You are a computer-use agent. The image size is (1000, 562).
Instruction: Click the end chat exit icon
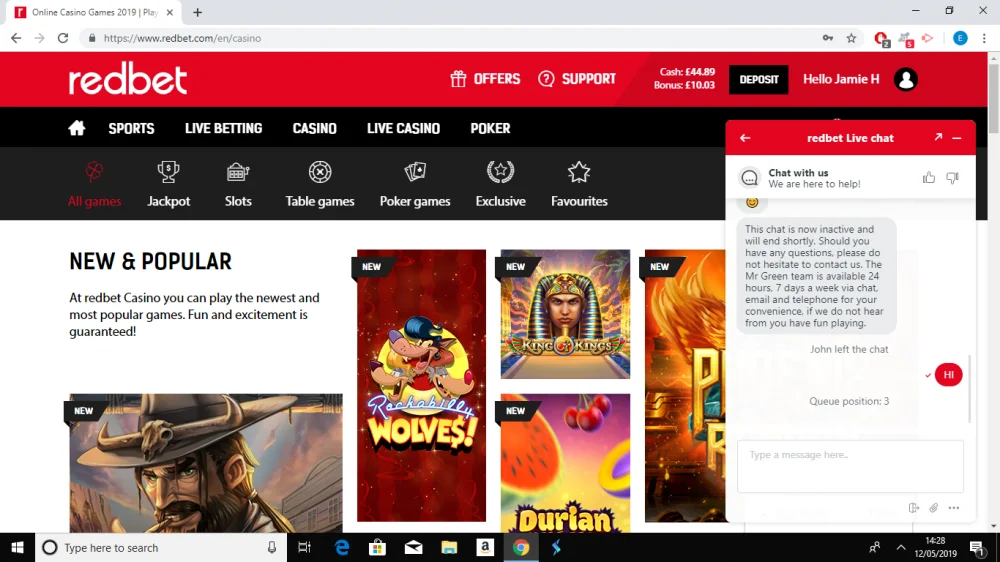[913, 508]
